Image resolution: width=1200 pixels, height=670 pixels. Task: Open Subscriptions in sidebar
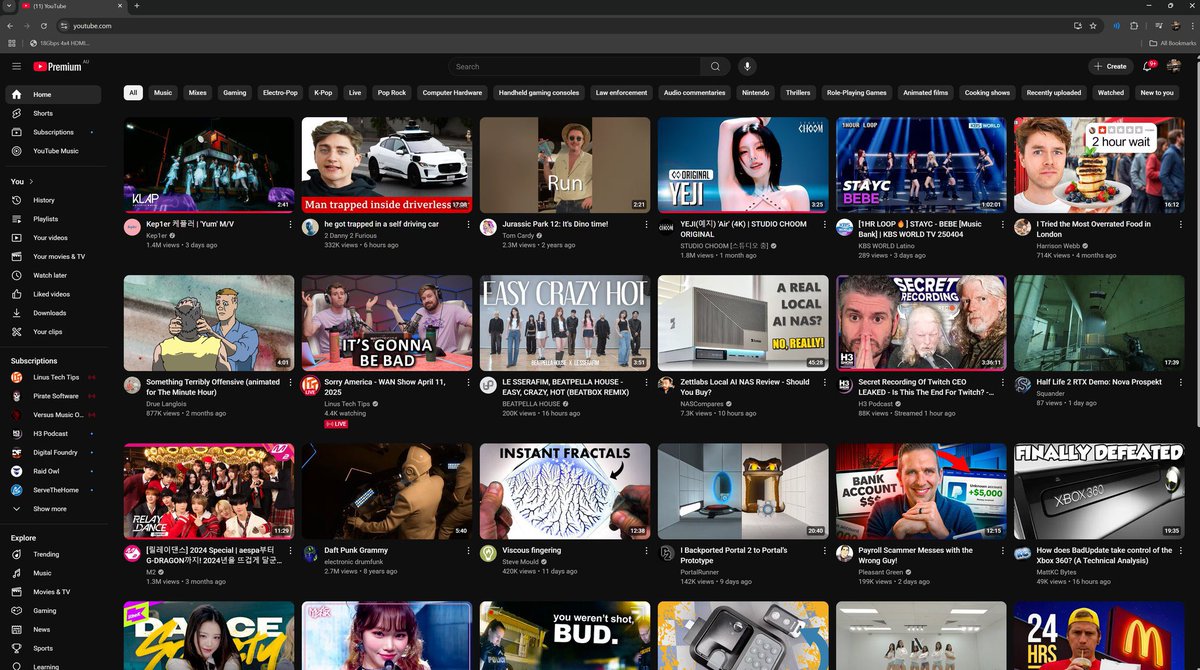click(52, 132)
